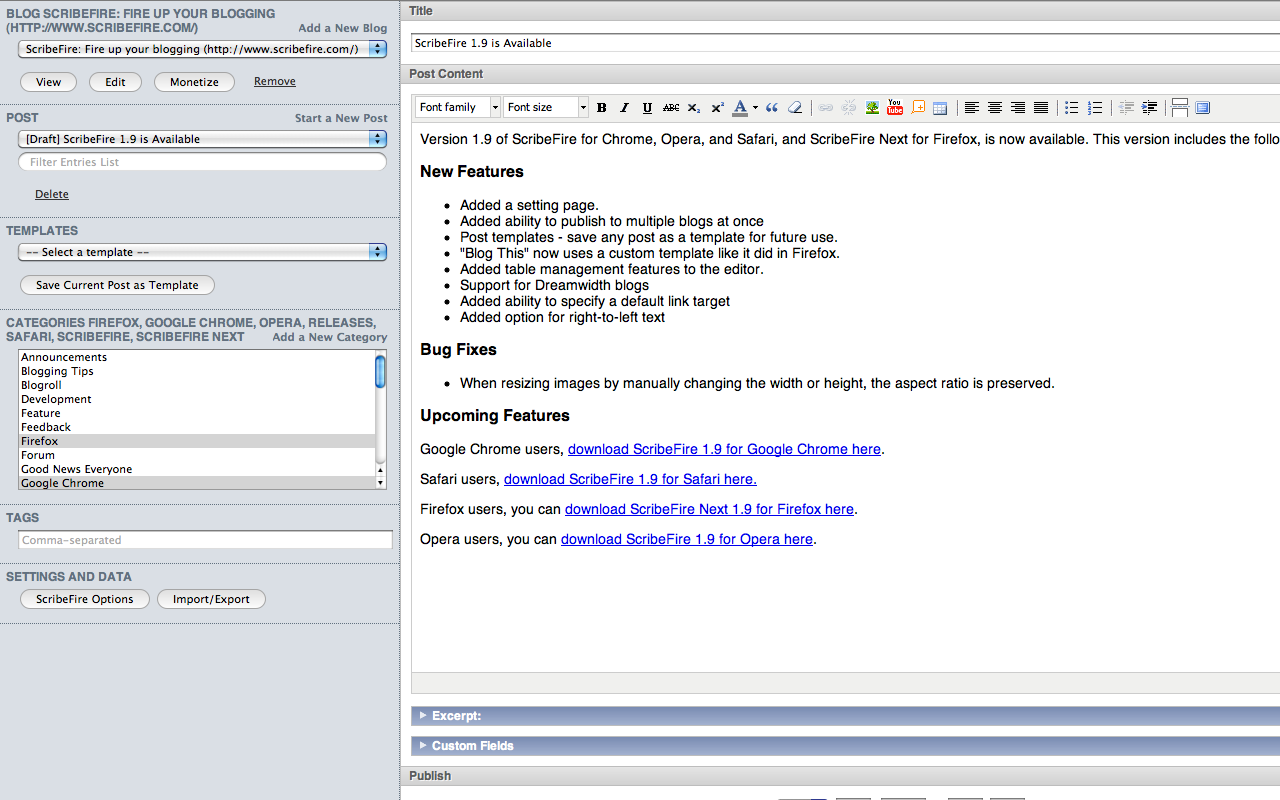Open the blog selector dropdown
The width and height of the screenshot is (1280, 800).
203,49
